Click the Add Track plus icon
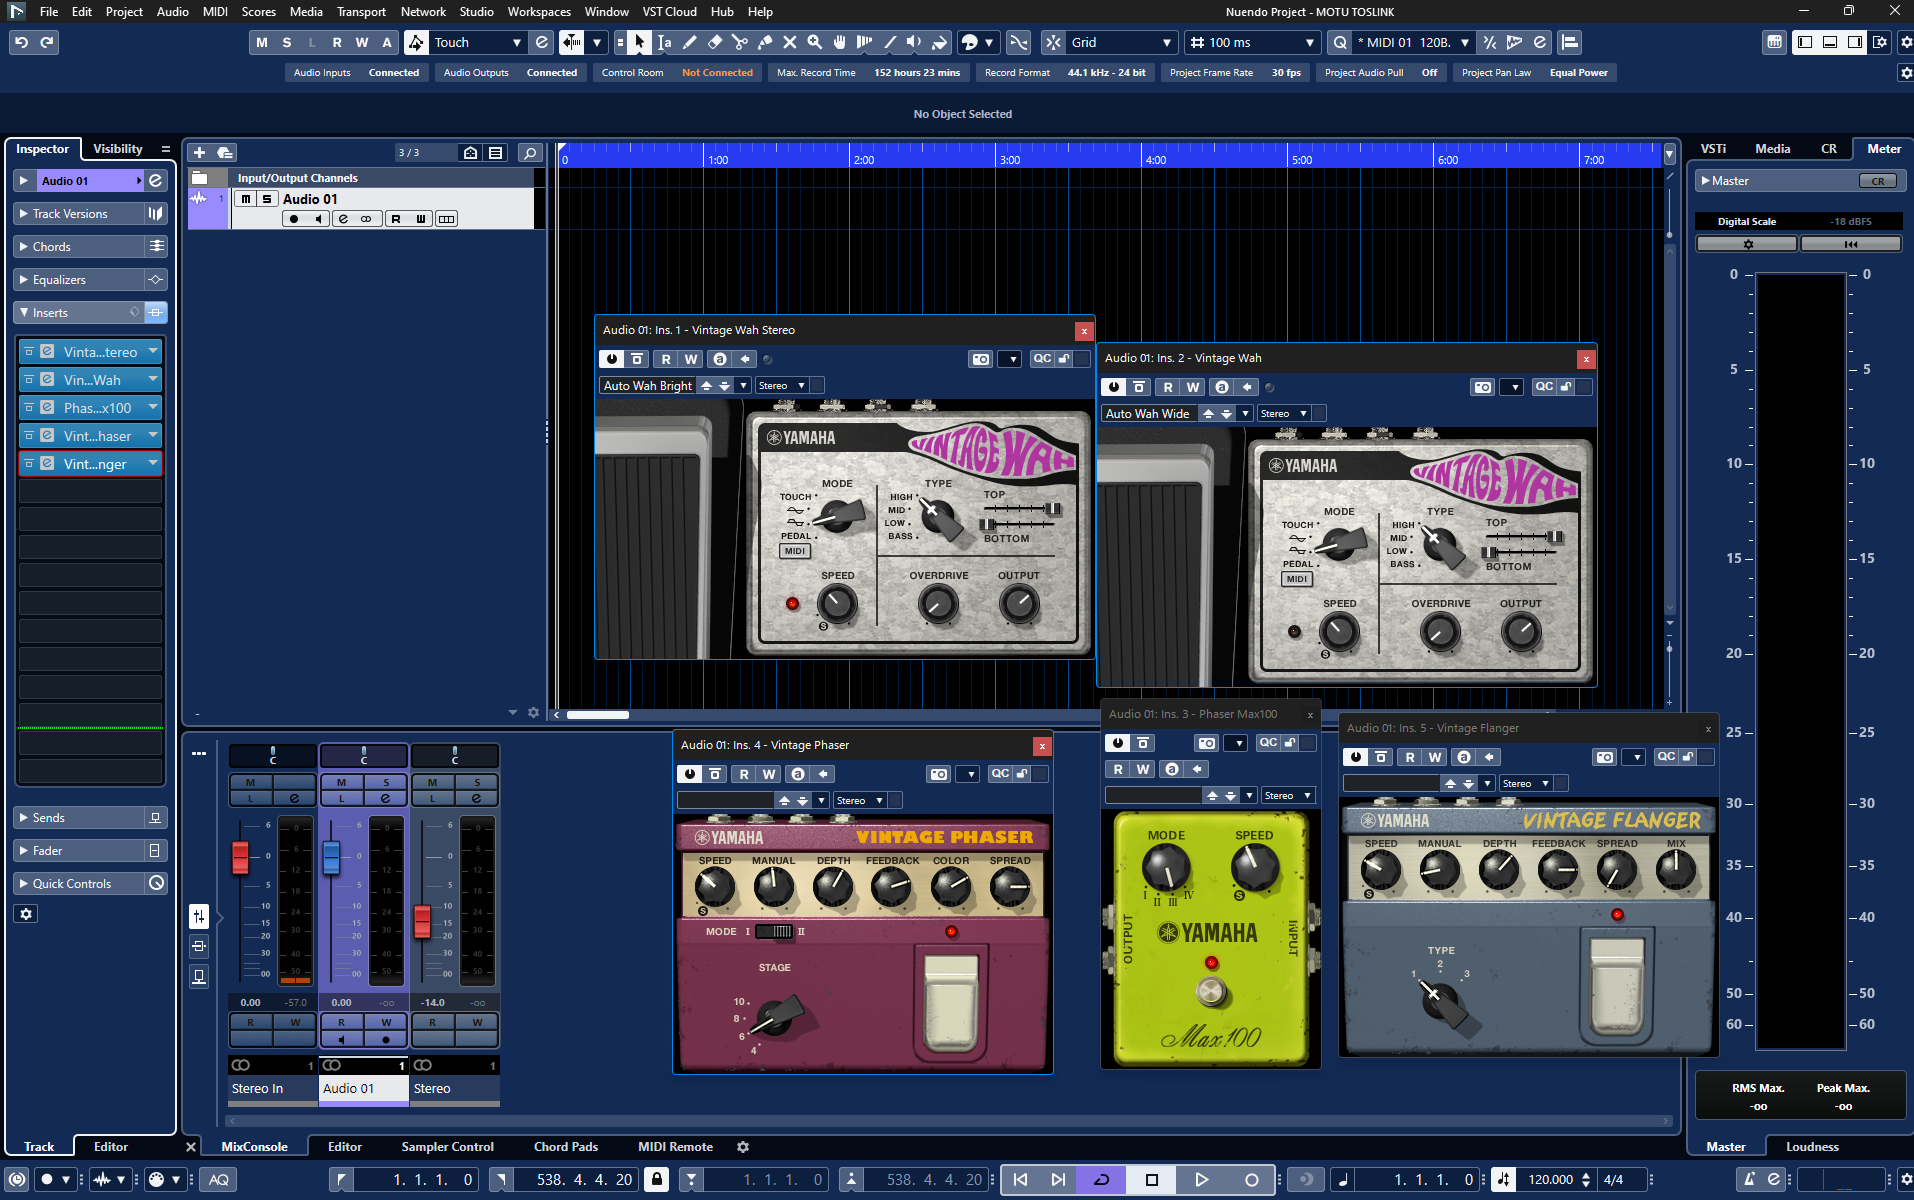The width and height of the screenshot is (1914, 1200). click(x=199, y=152)
